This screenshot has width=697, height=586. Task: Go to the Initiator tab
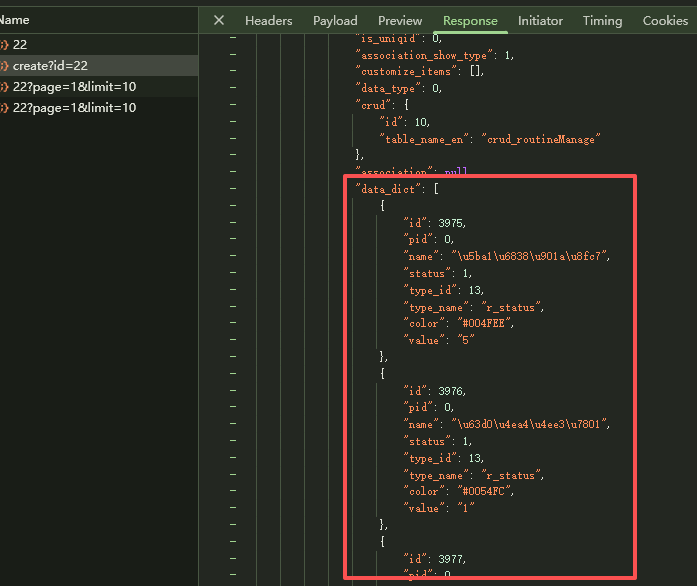540,21
